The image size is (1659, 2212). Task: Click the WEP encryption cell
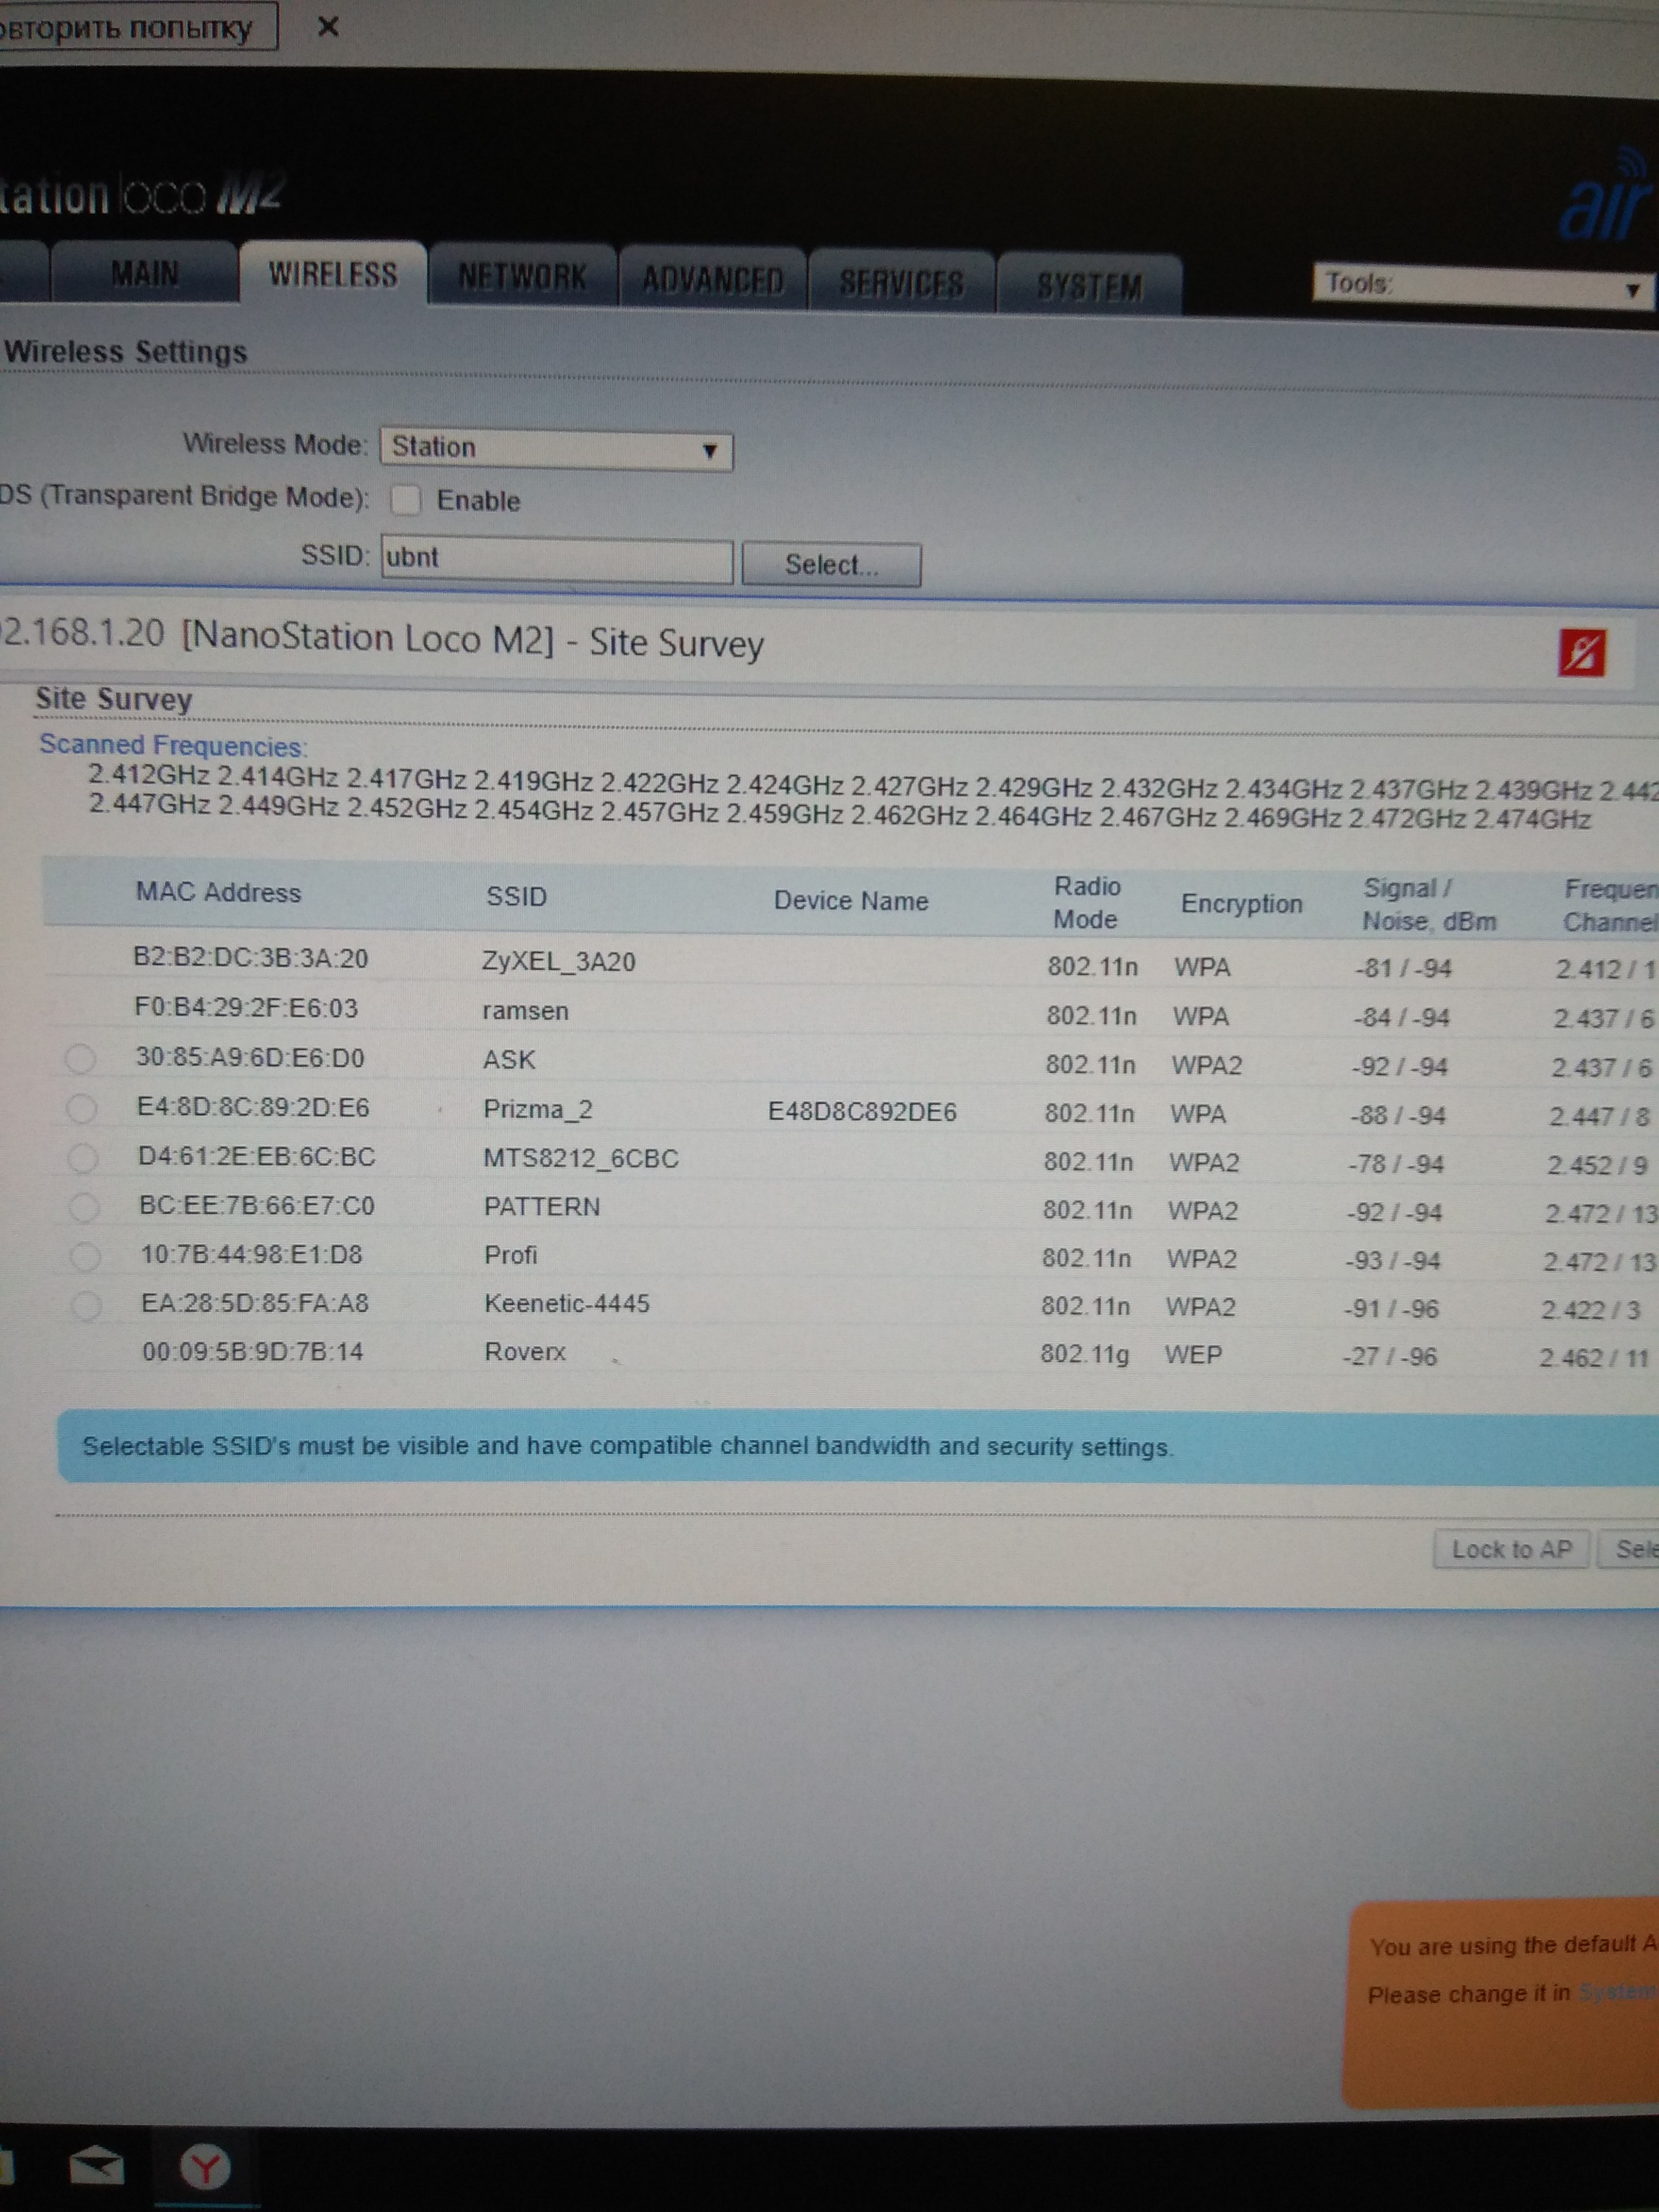tap(1193, 1354)
